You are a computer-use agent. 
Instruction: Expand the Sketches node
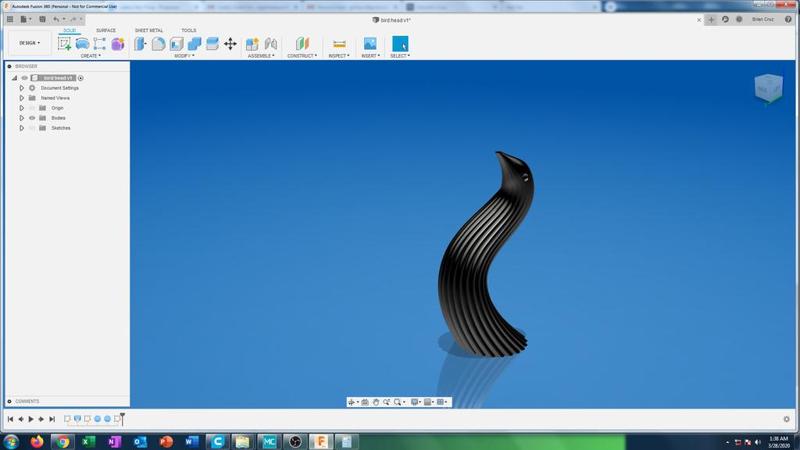point(21,128)
